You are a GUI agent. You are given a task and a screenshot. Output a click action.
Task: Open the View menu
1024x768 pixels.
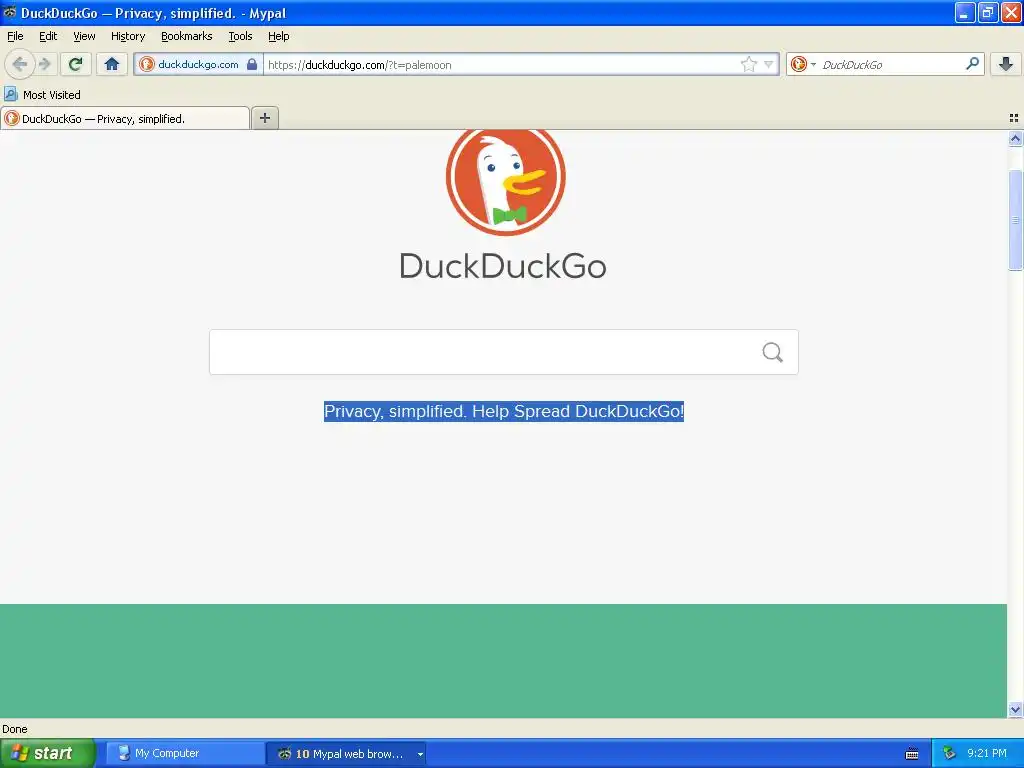coord(84,36)
